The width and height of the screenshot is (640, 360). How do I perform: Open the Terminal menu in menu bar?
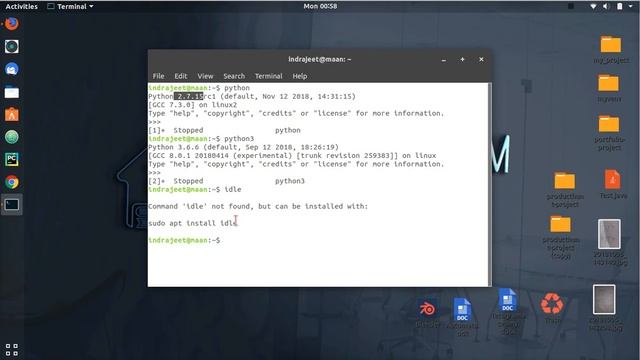pos(268,76)
